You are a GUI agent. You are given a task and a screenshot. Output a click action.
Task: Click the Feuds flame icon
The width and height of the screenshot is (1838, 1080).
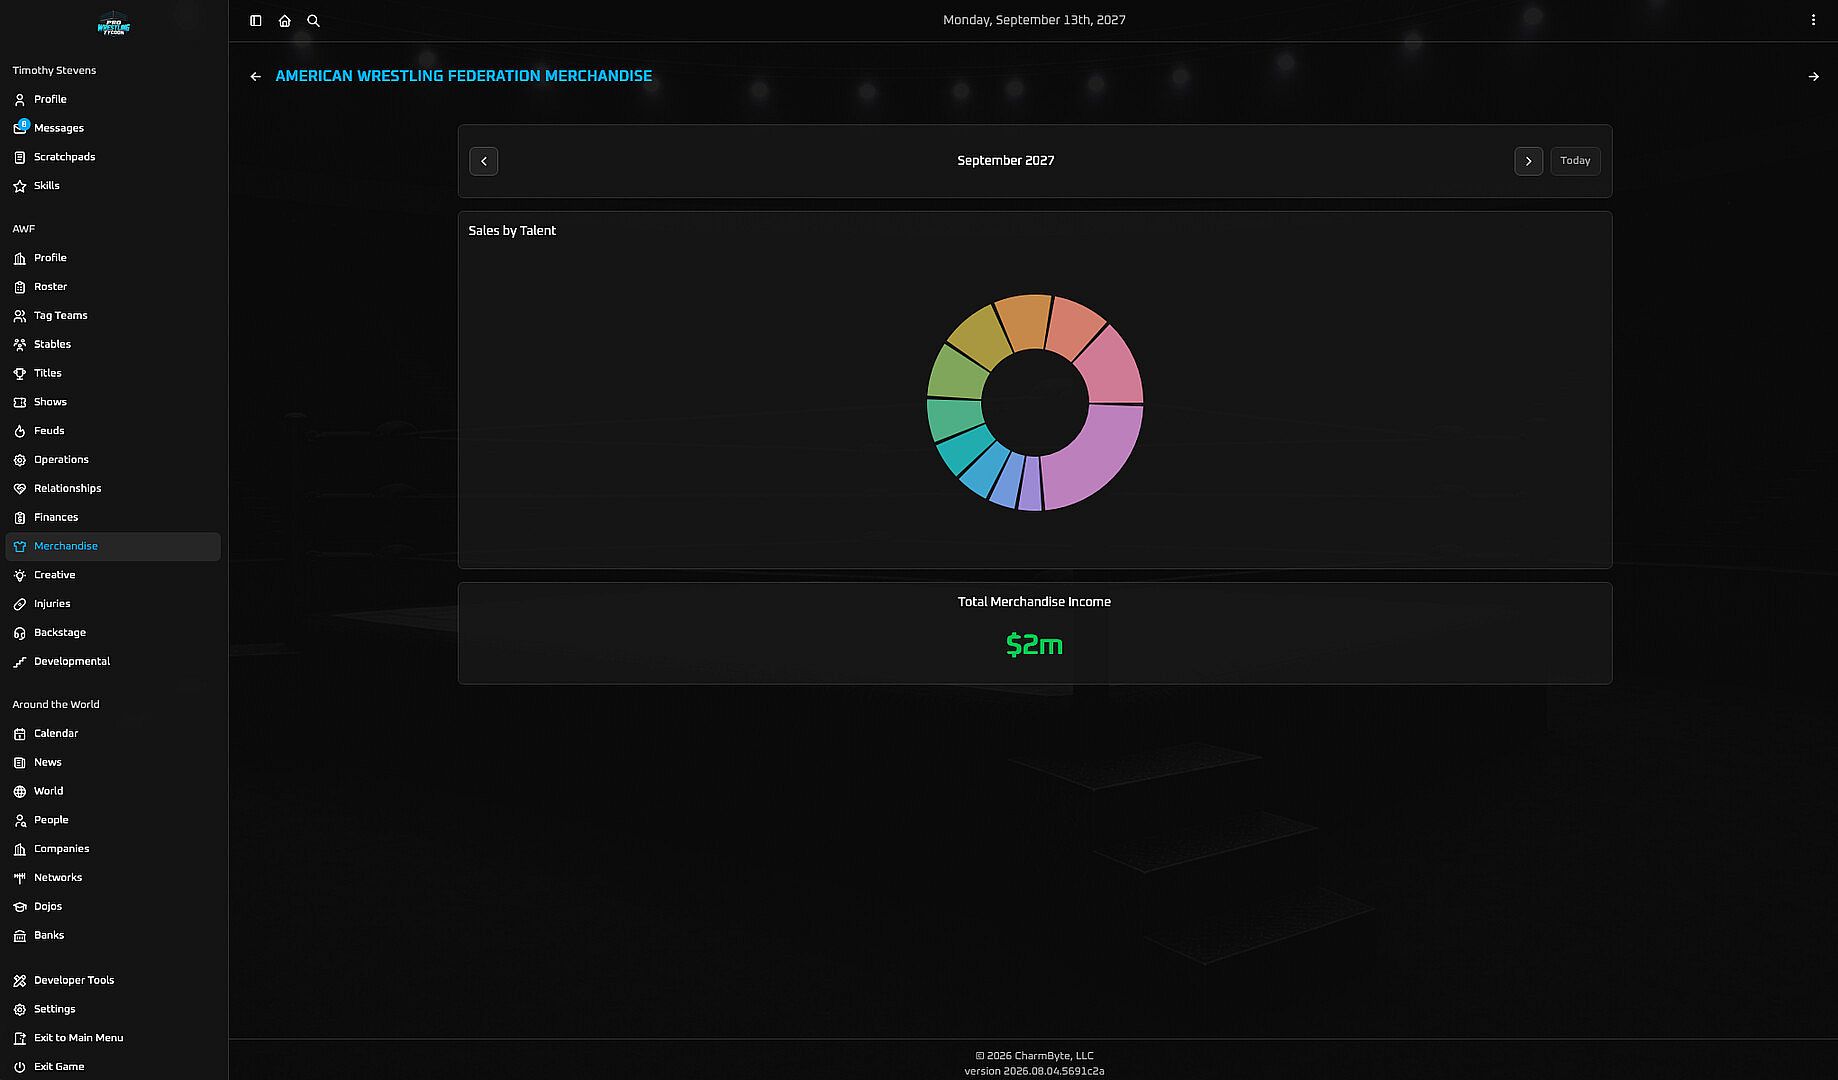pyautogui.click(x=19, y=431)
